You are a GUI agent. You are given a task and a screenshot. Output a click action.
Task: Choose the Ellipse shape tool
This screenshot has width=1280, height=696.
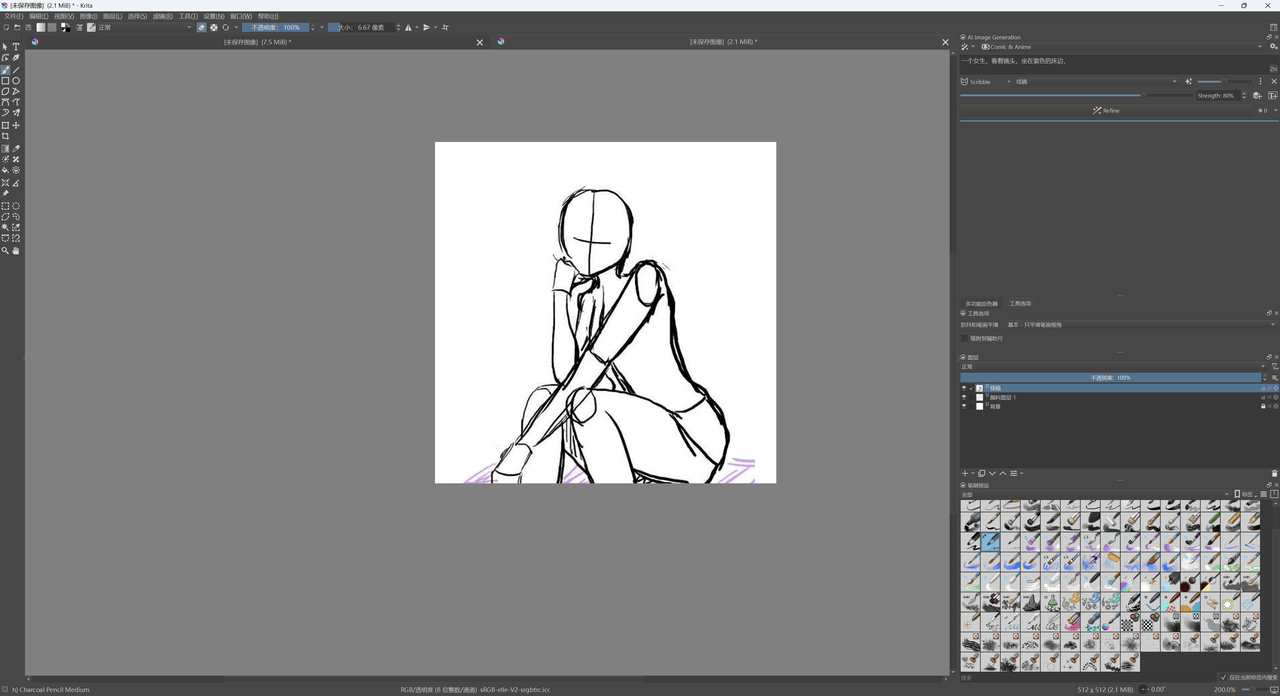pyautogui.click(x=16, y=81)
